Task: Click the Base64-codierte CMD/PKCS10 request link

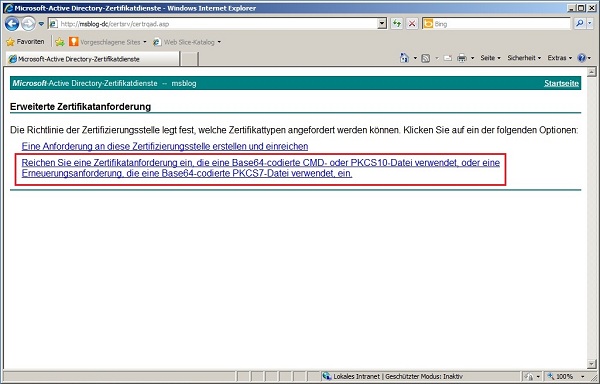Action: click(261, 168)
